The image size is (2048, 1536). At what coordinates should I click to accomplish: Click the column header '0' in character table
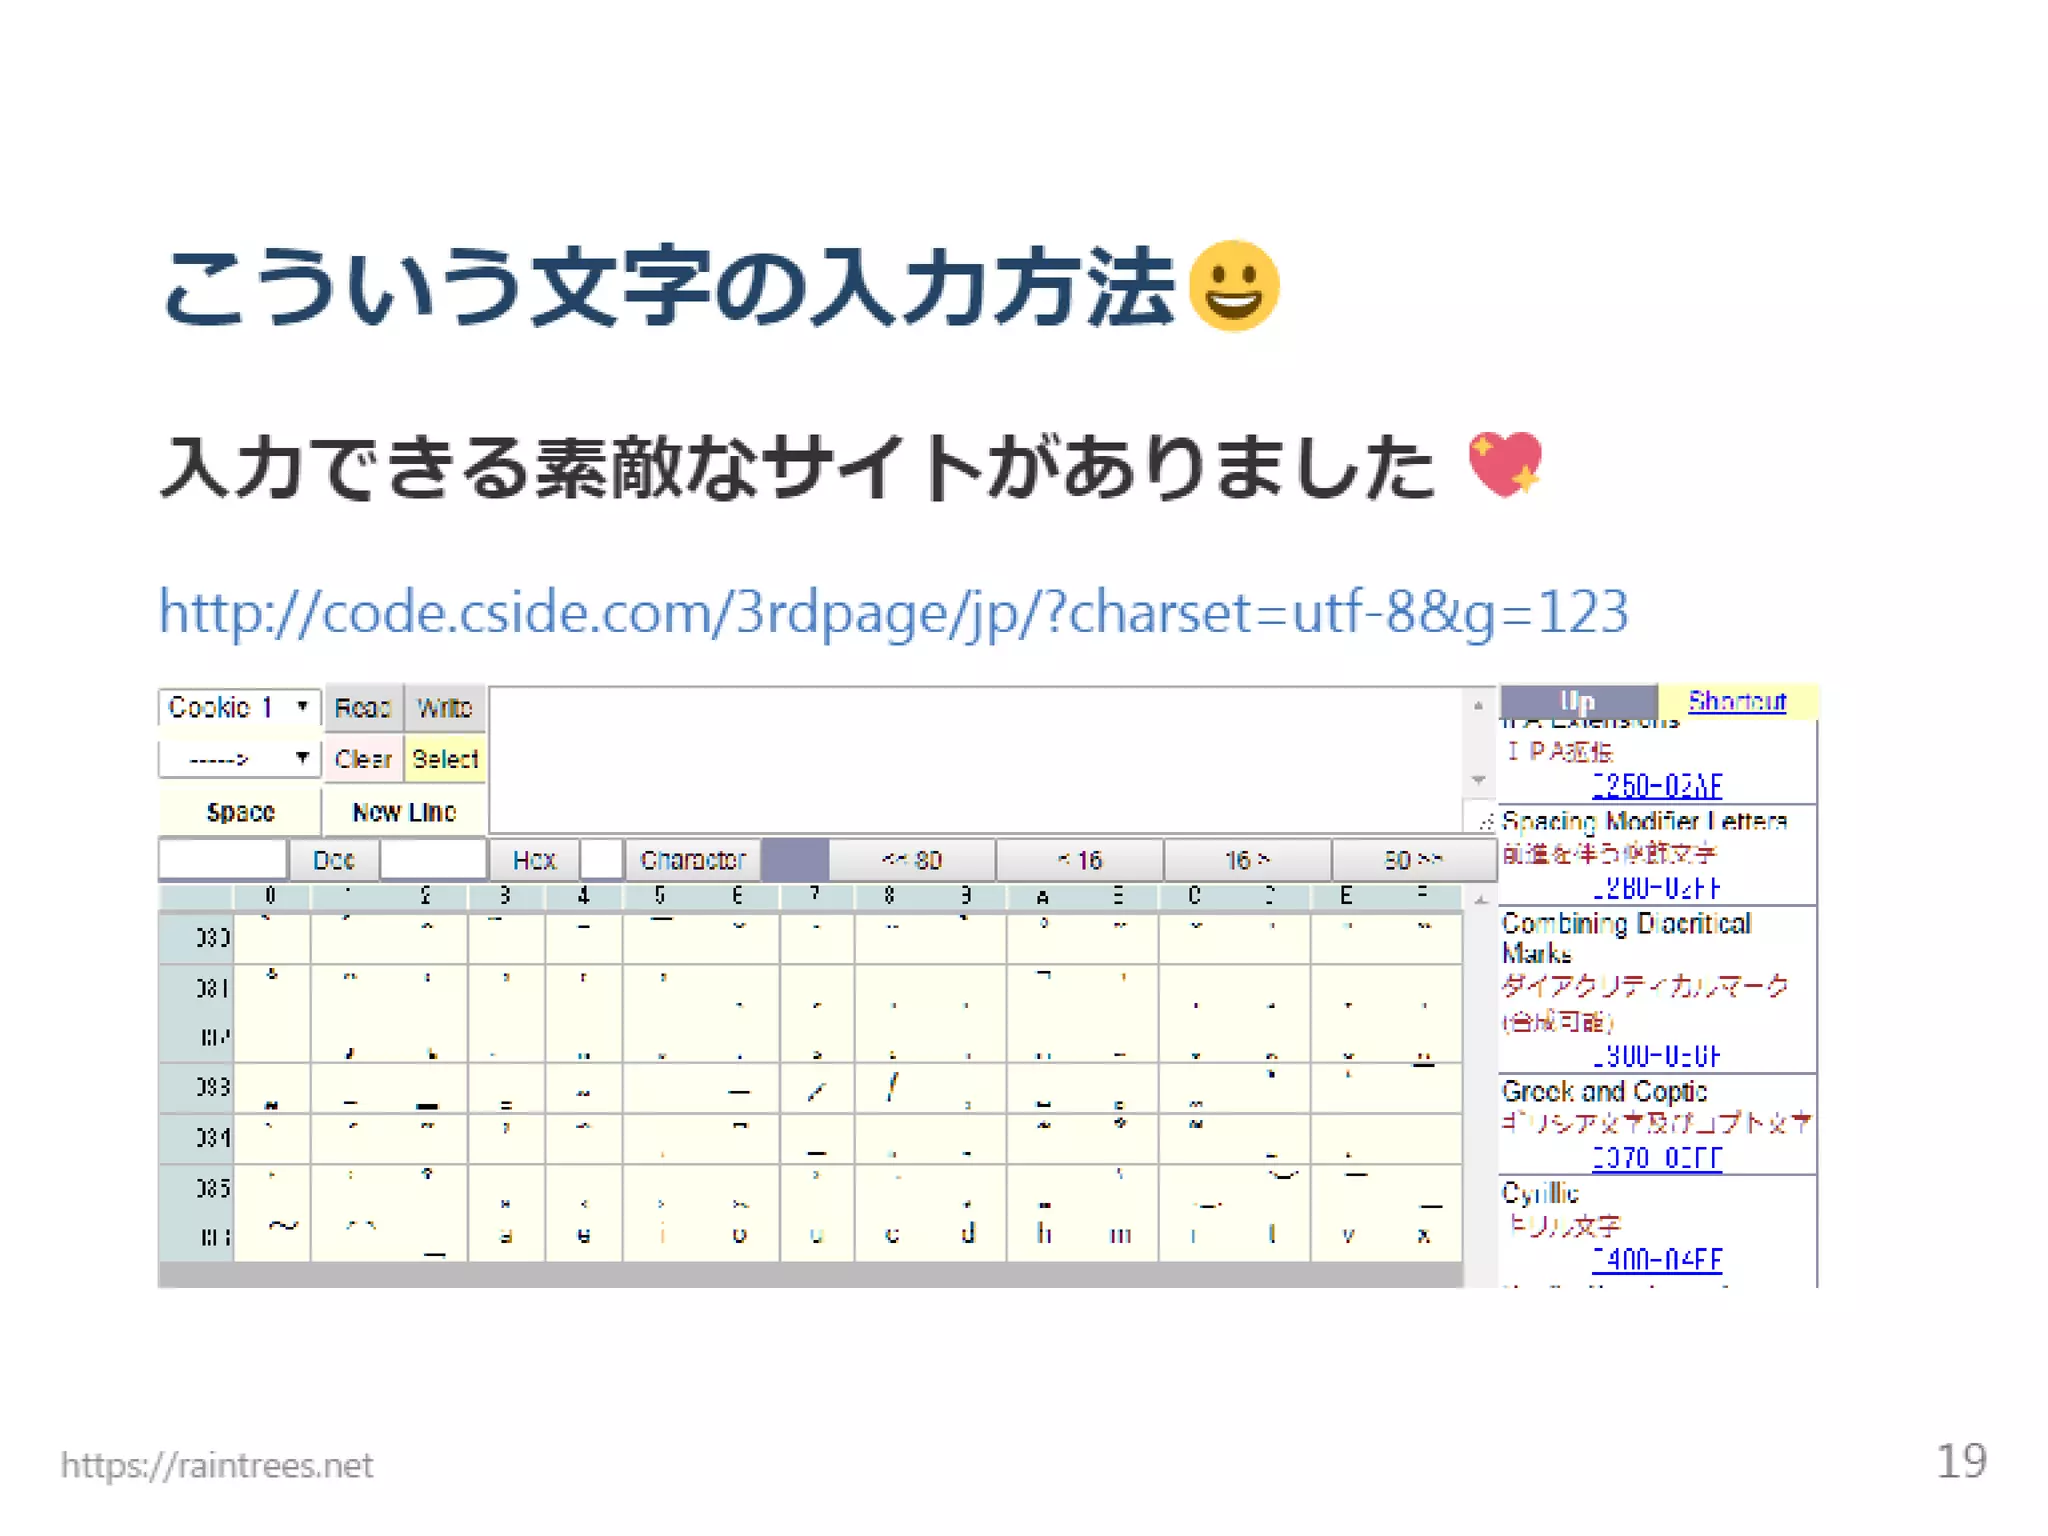(271, 895)
